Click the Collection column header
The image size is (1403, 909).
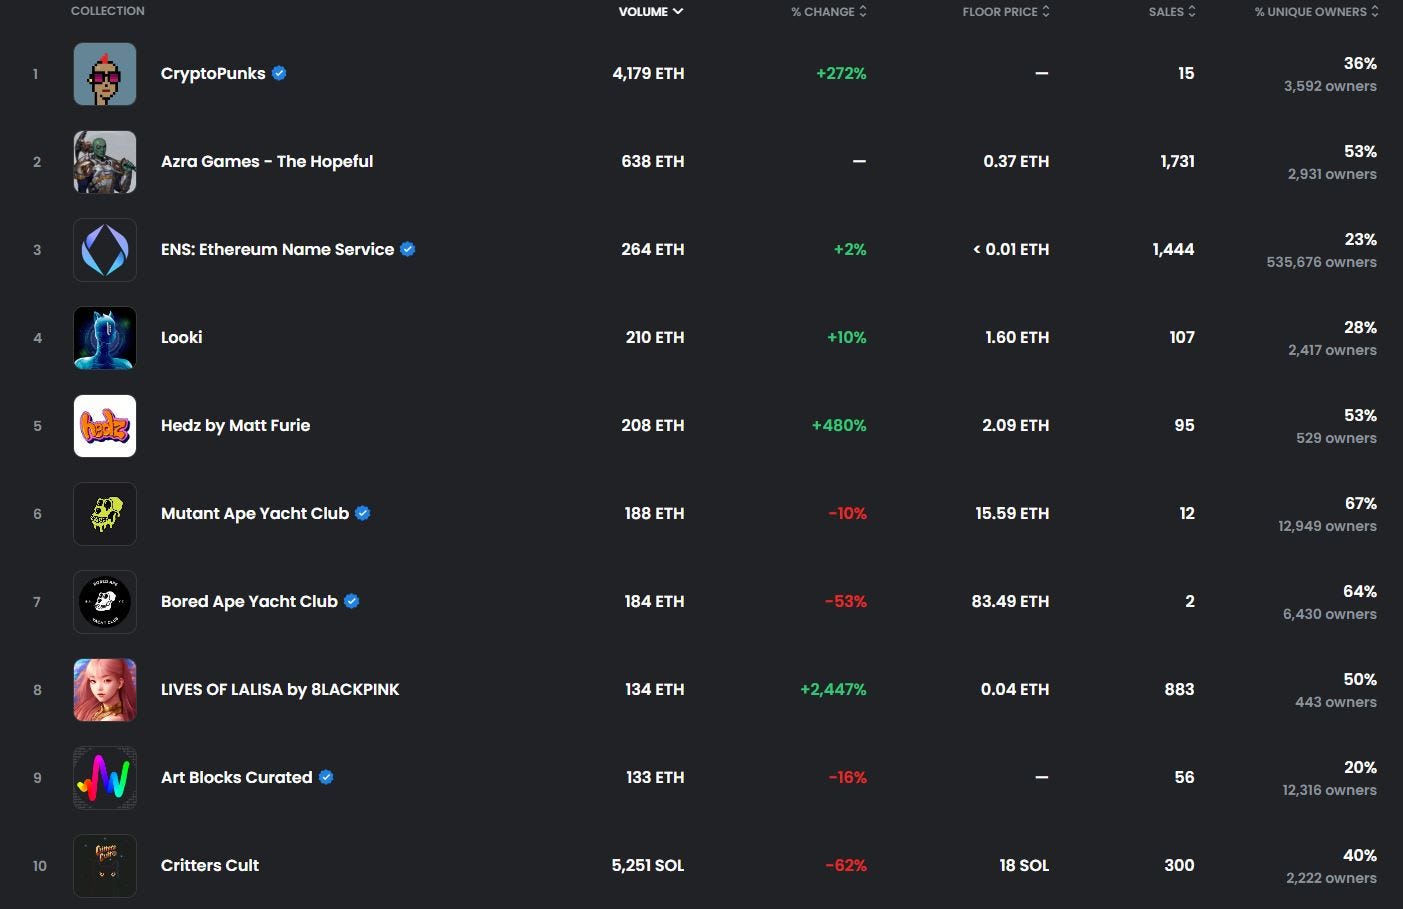108,11
